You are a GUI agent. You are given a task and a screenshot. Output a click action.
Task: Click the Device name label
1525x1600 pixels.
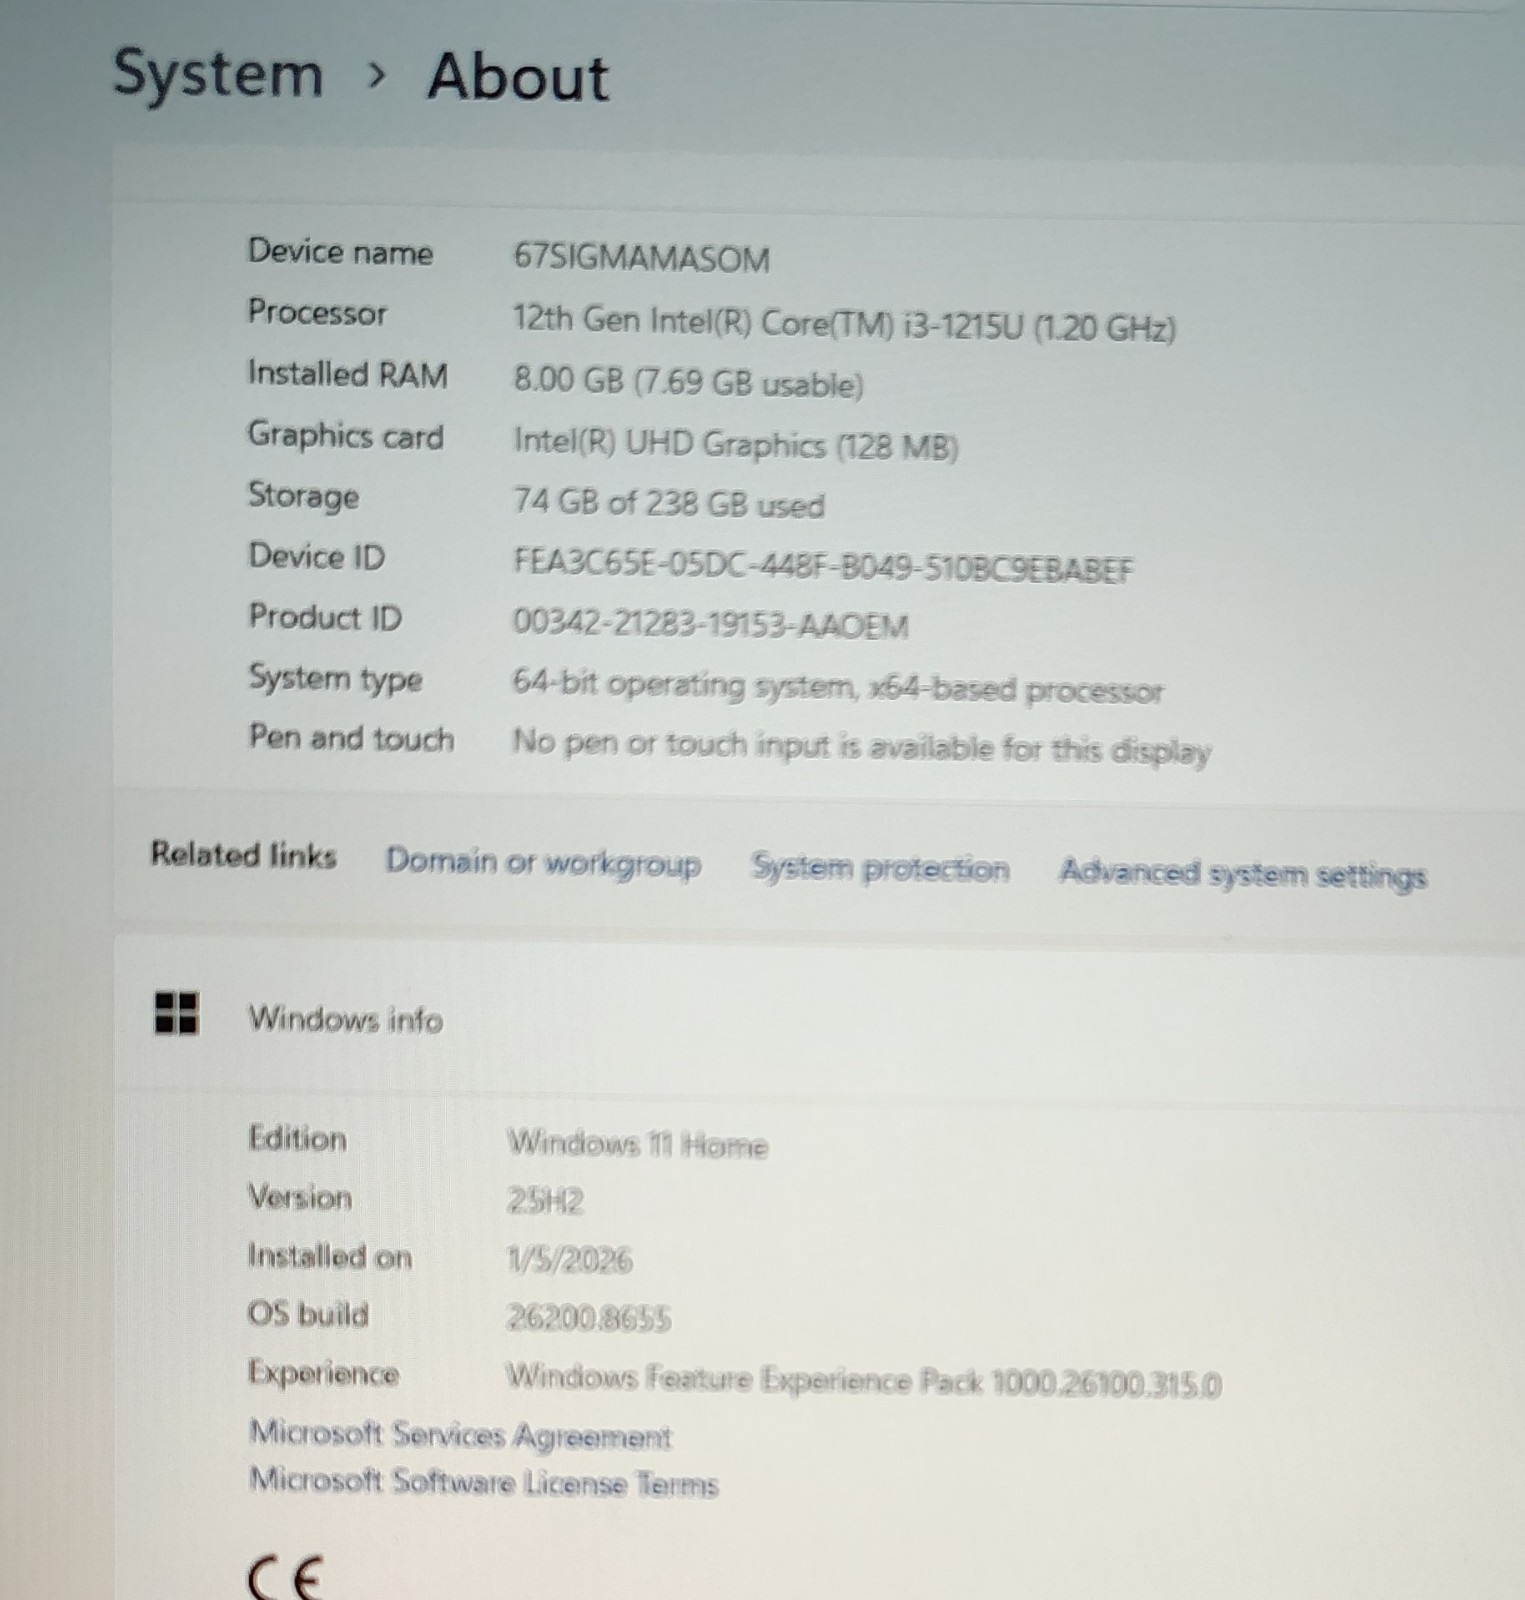(x=340, y=252)
